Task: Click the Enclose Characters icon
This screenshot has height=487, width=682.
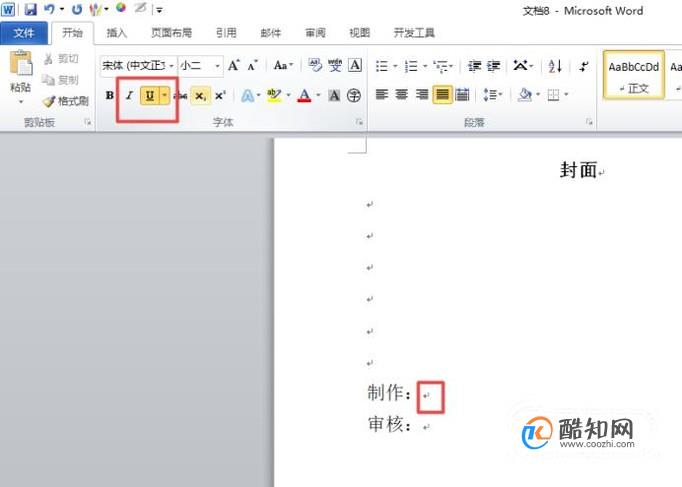Action: [354, 95]
